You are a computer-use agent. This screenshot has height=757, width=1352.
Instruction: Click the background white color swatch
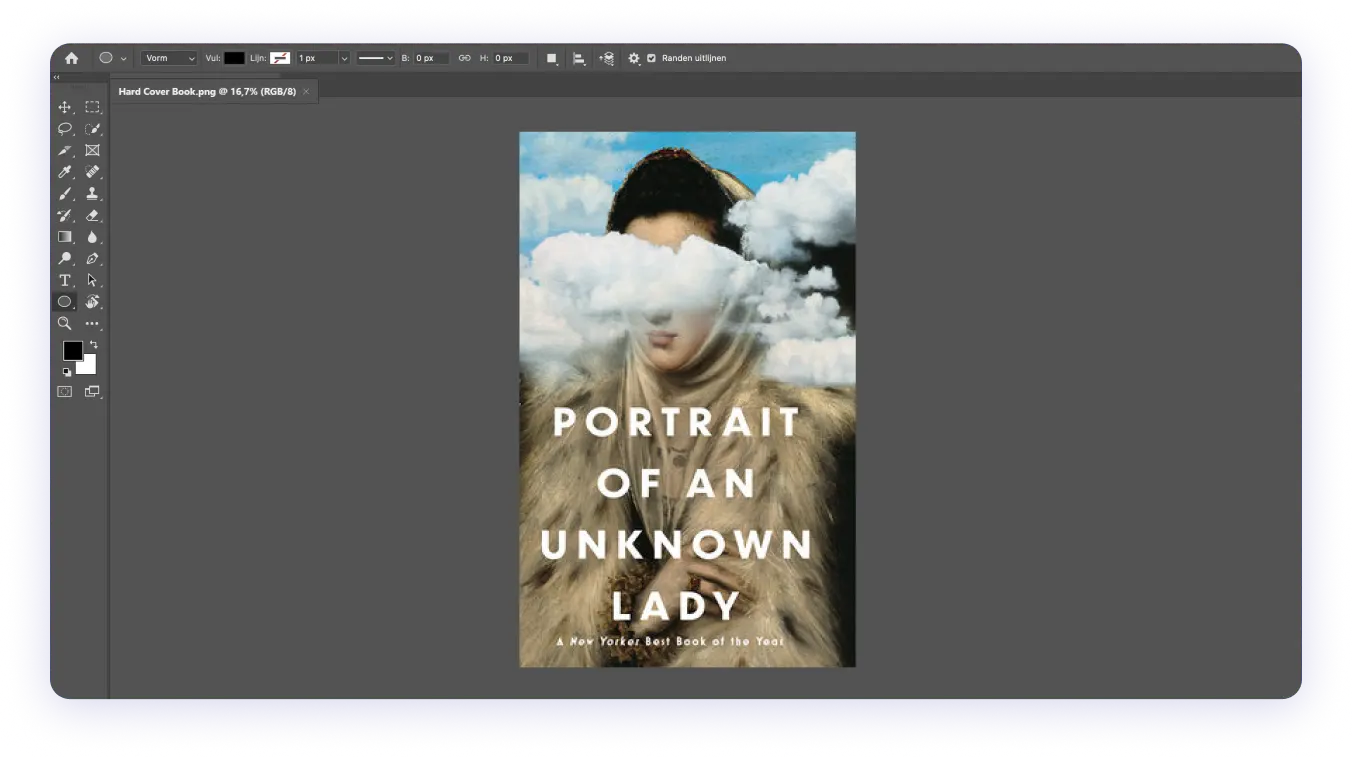[x=88, y=367]
